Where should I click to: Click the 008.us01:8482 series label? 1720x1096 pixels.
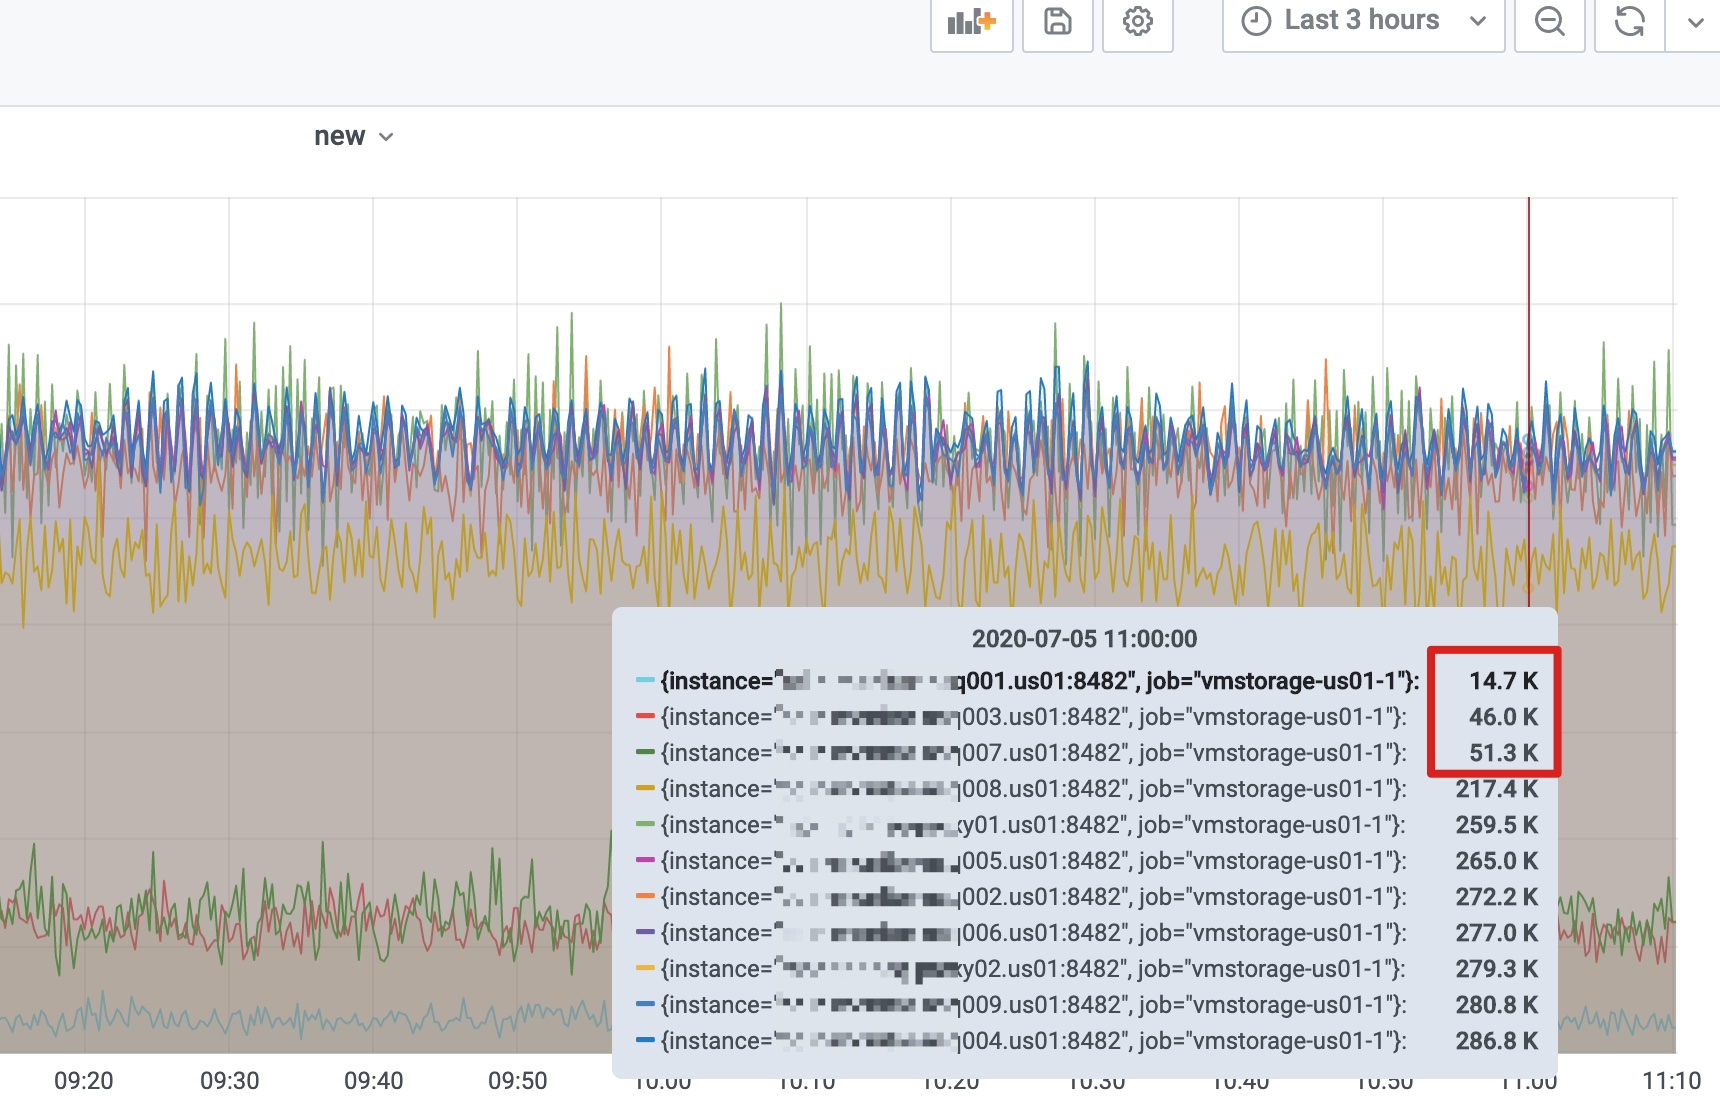[1034, 789]
